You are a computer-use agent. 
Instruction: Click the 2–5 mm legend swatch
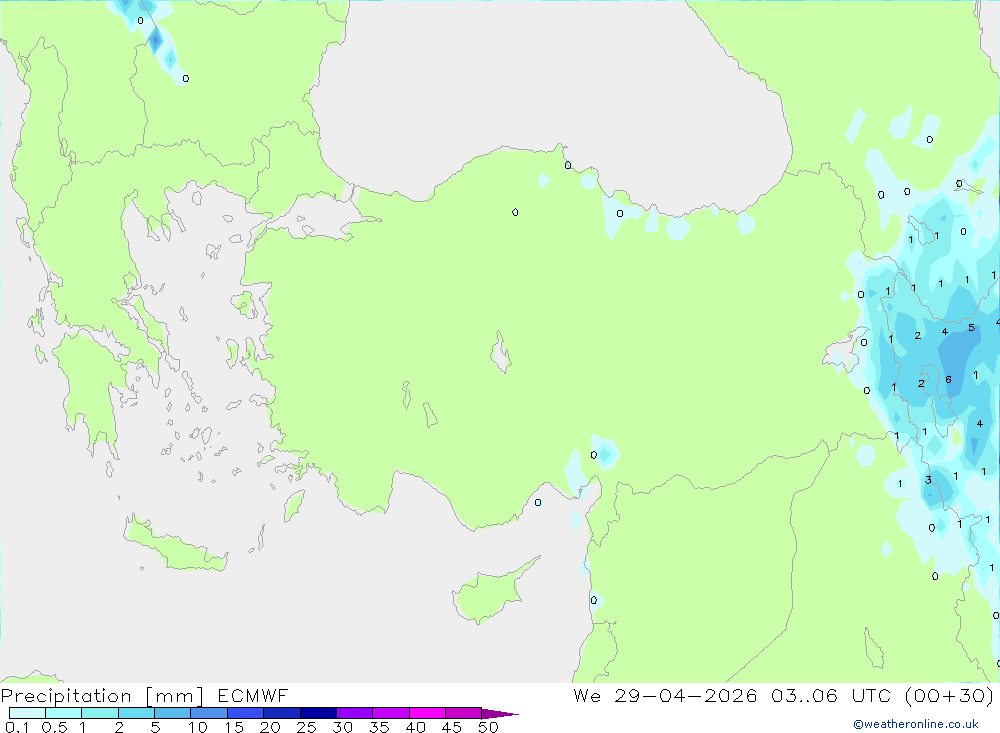pos(136,713)
